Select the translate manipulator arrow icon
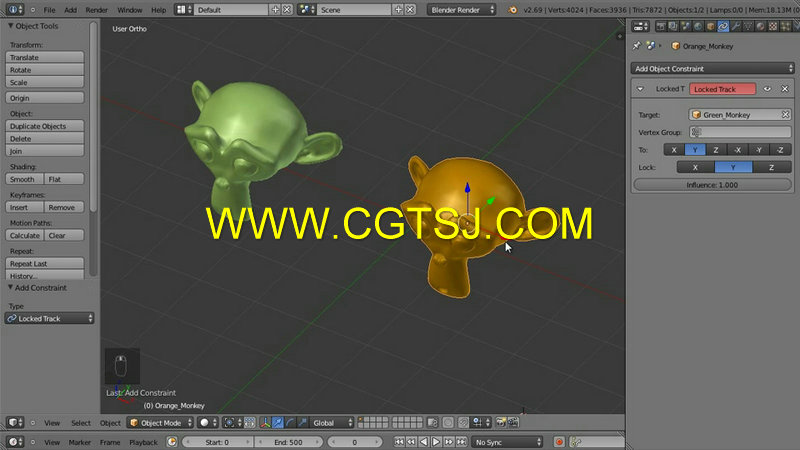 click(278, 422)
